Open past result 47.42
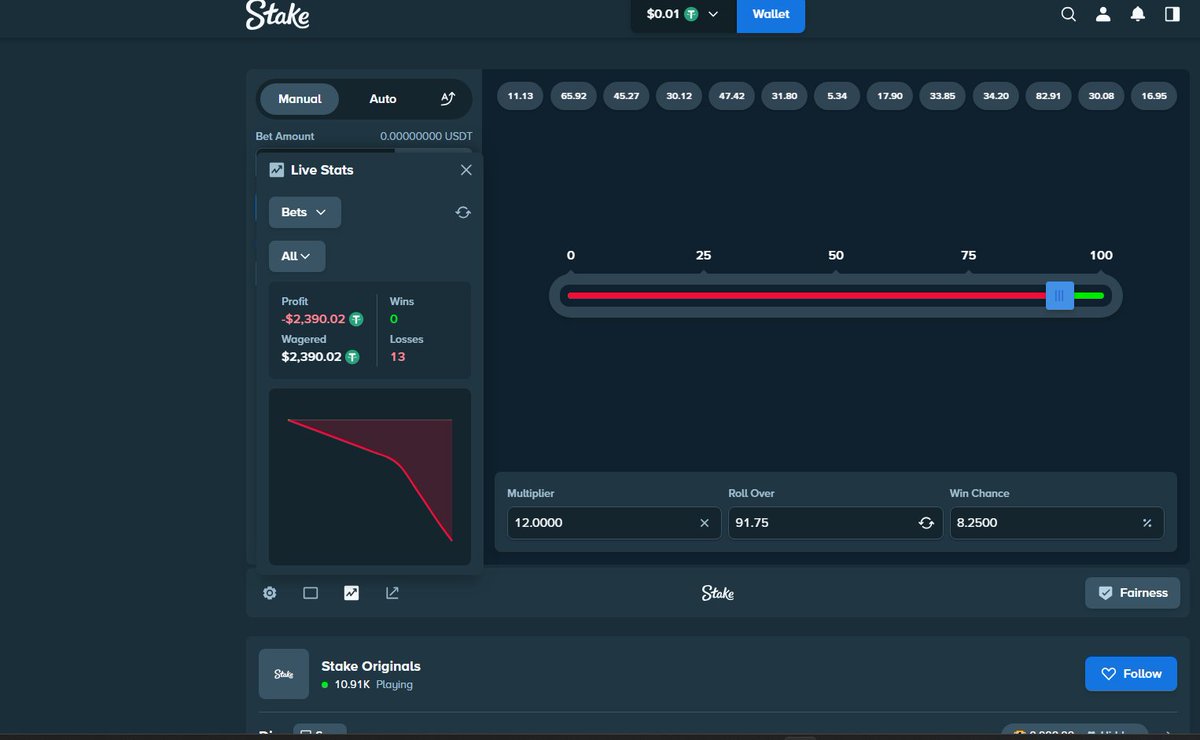The height and width of the screenshot is (740, 1200). tap(731, 96)
